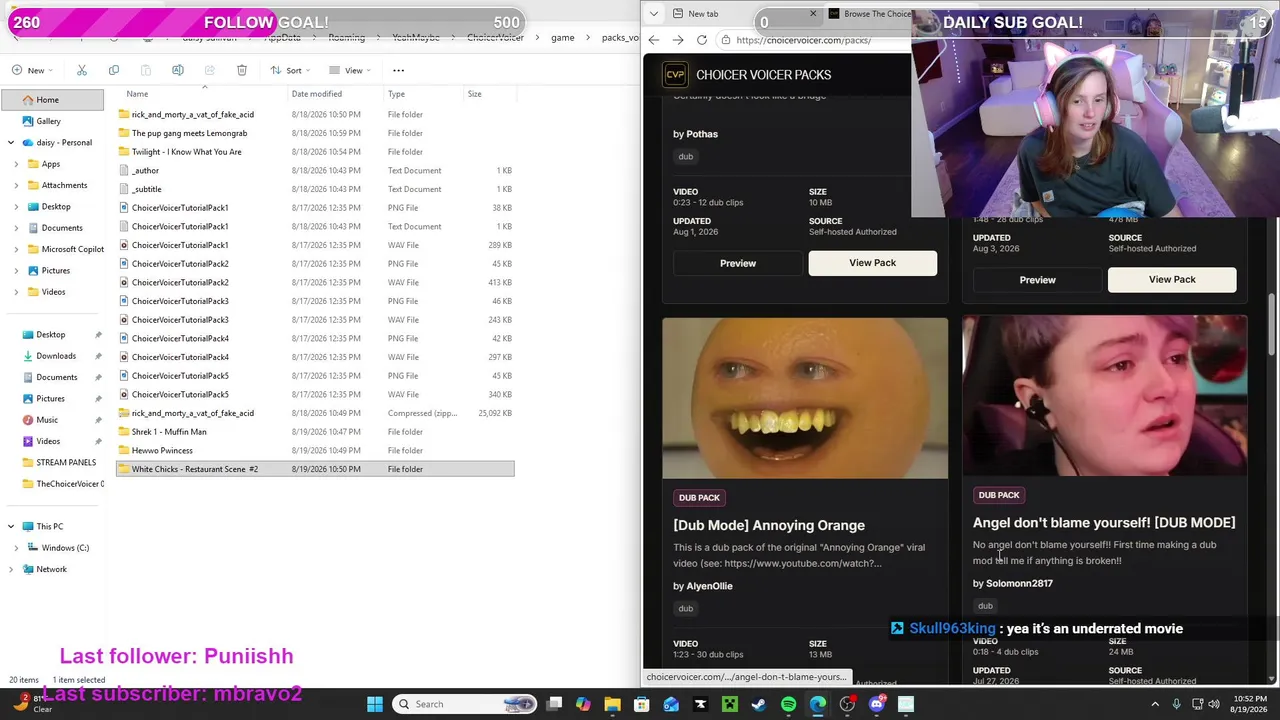Select The pup gang meets Lemongrab folder
Viewport: 1280px width, 720px height.
[x=189, y=133]
